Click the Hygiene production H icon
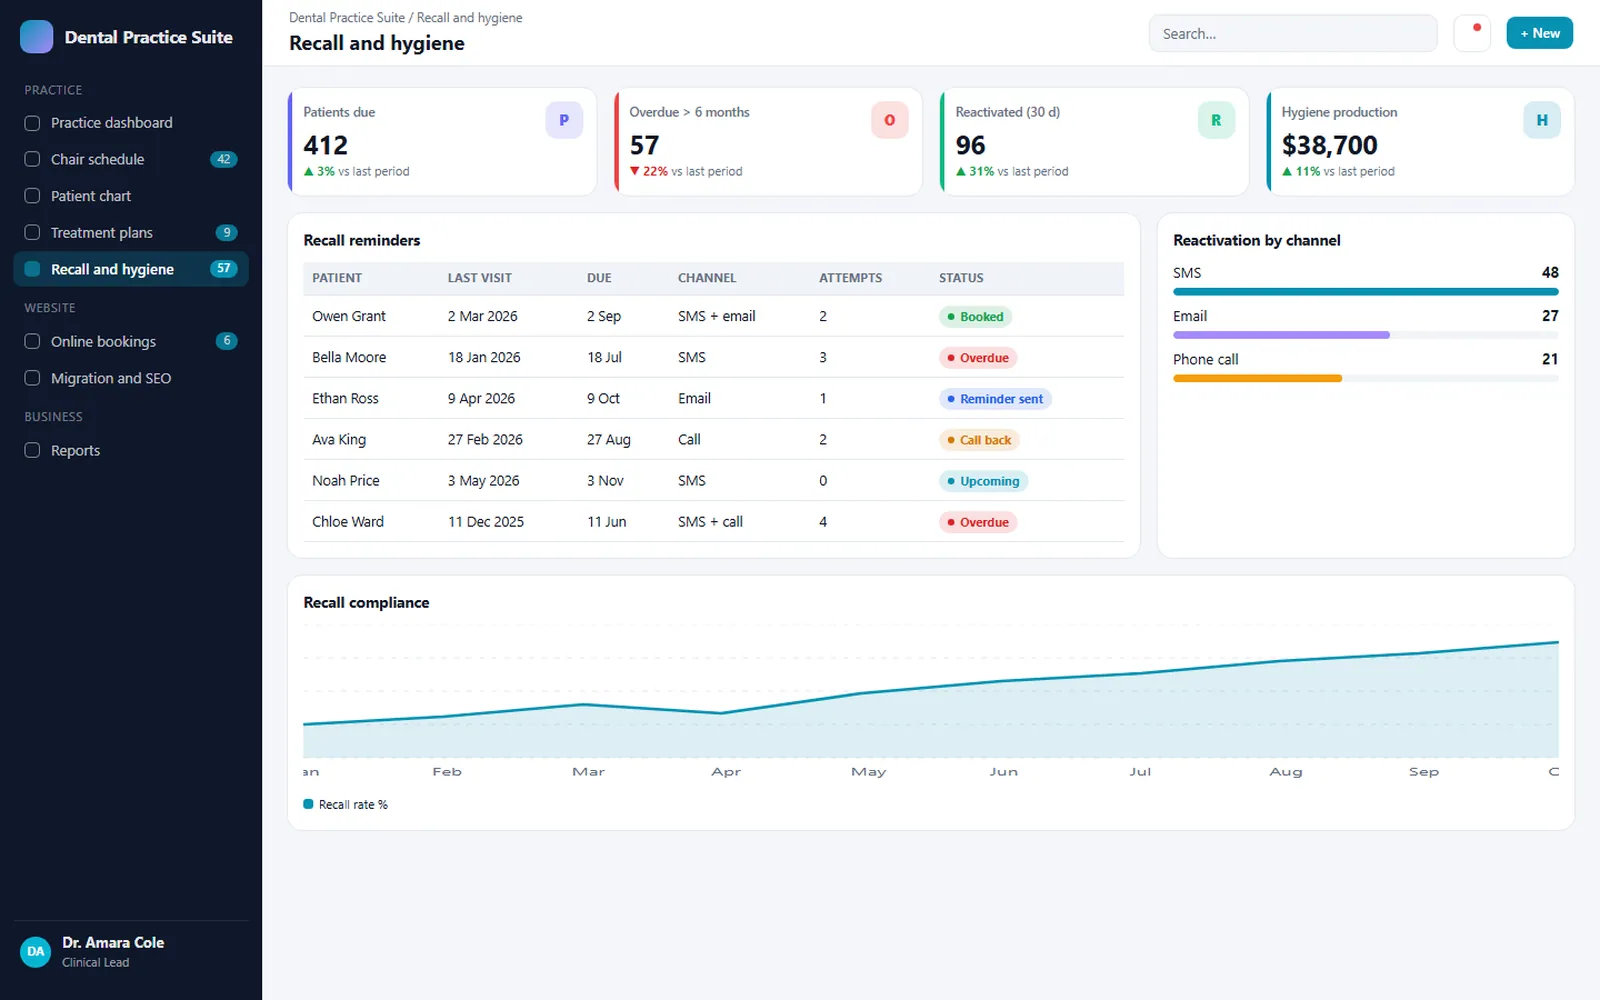This screenshot has height=1000, width=1600. [1542, 120]
